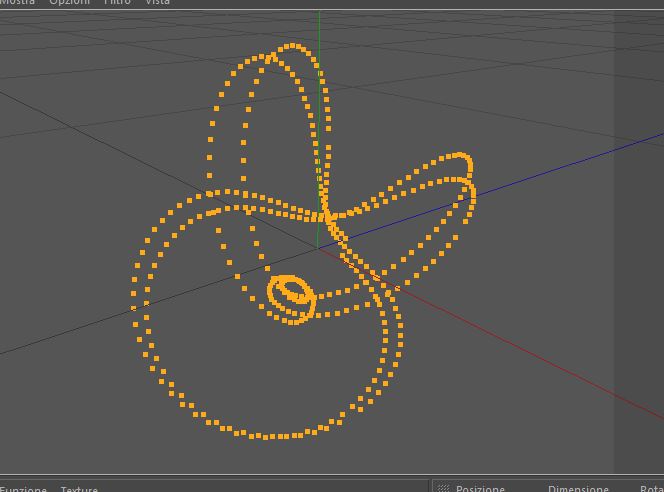Click the Posizione column label
The height and width of the screenshot is (492, 664).
click(480, 489)
